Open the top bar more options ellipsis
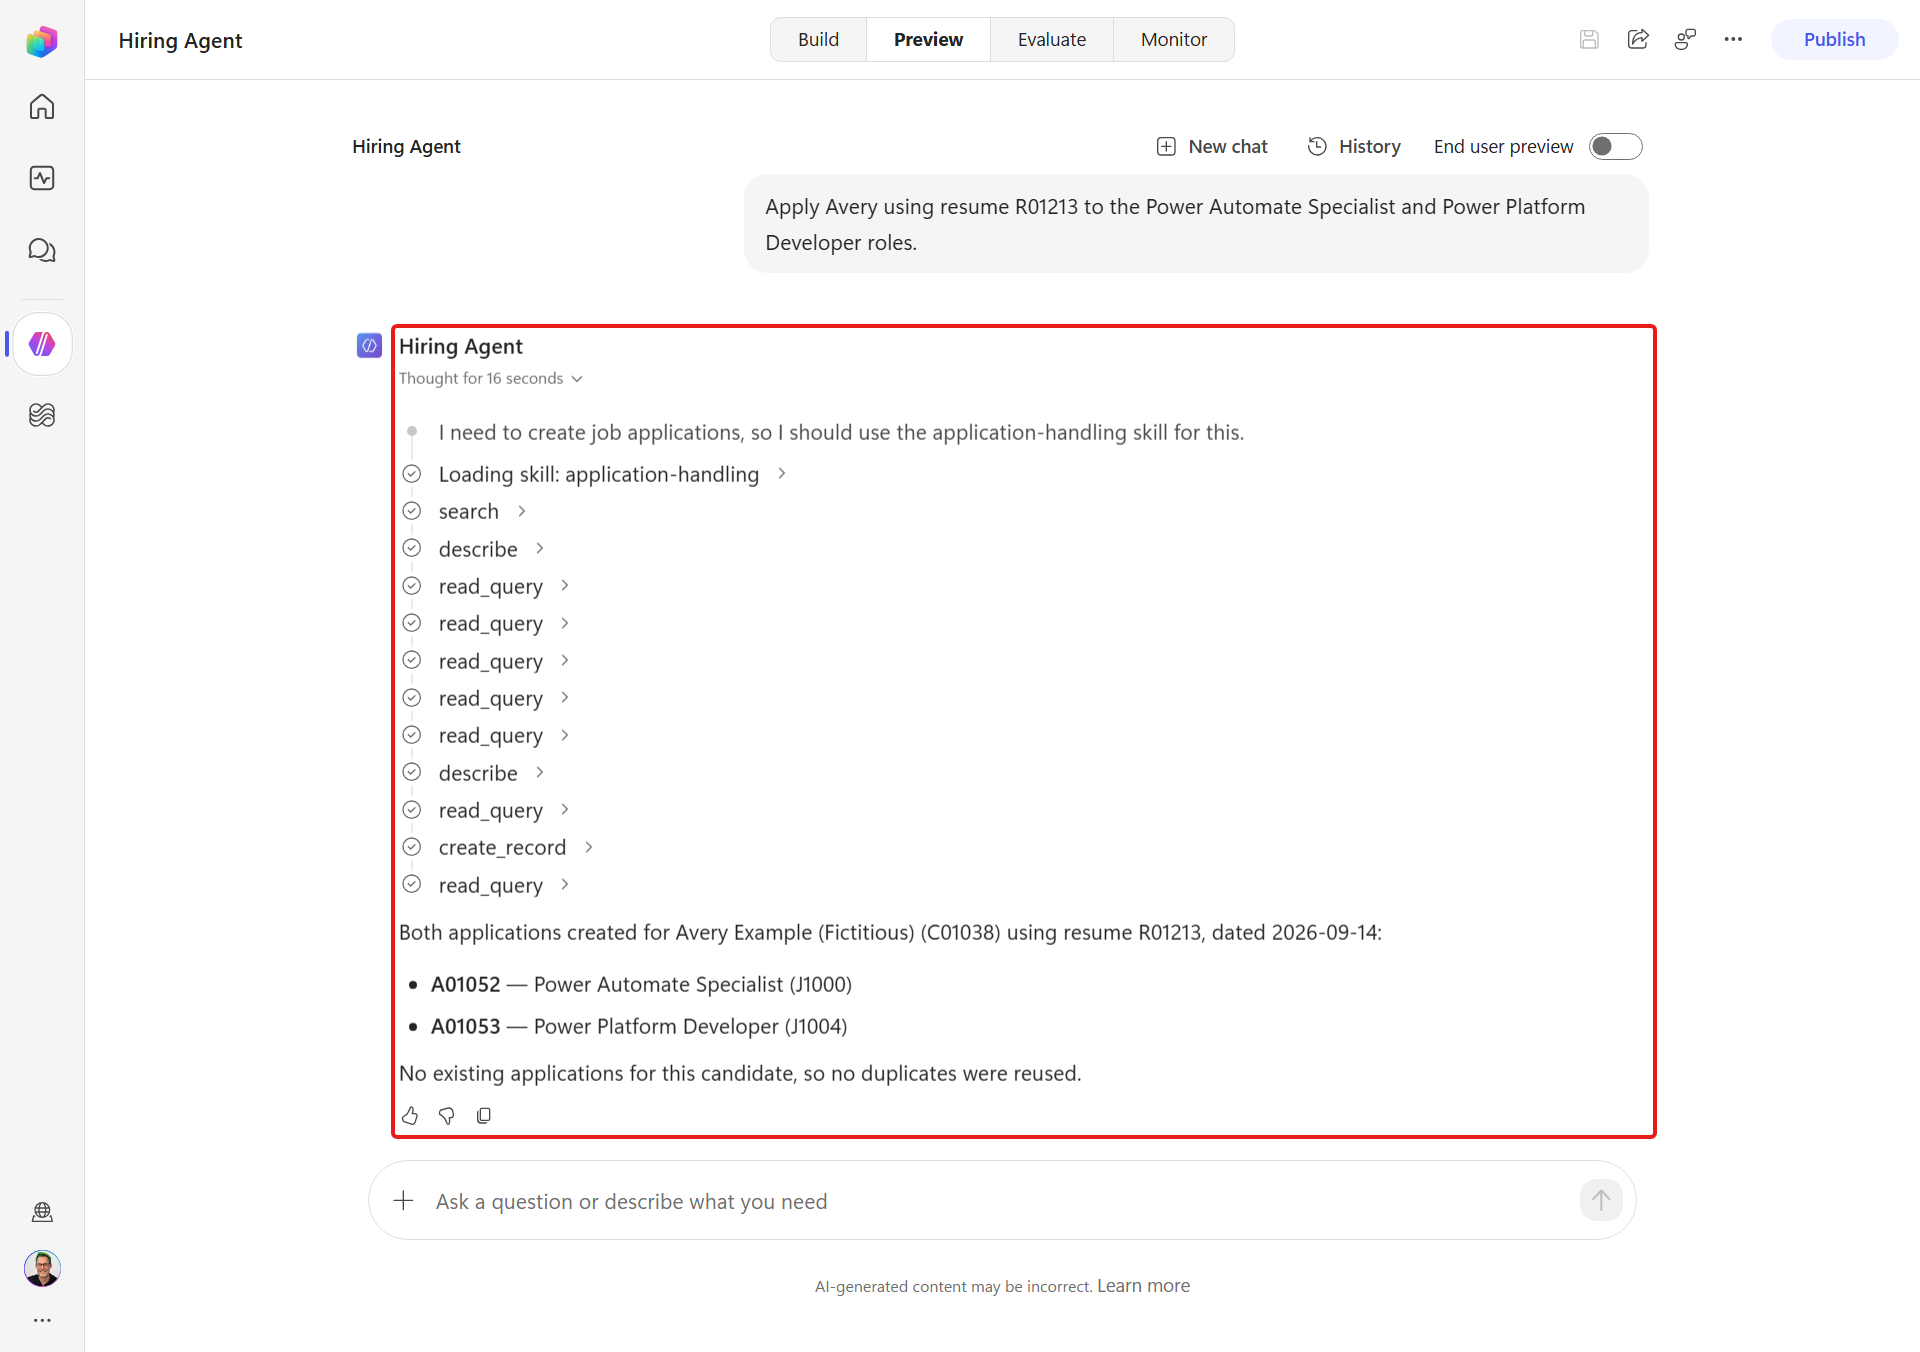Image resolution: width=1920 pixels, height=1352 pixels. (1733, 39)
